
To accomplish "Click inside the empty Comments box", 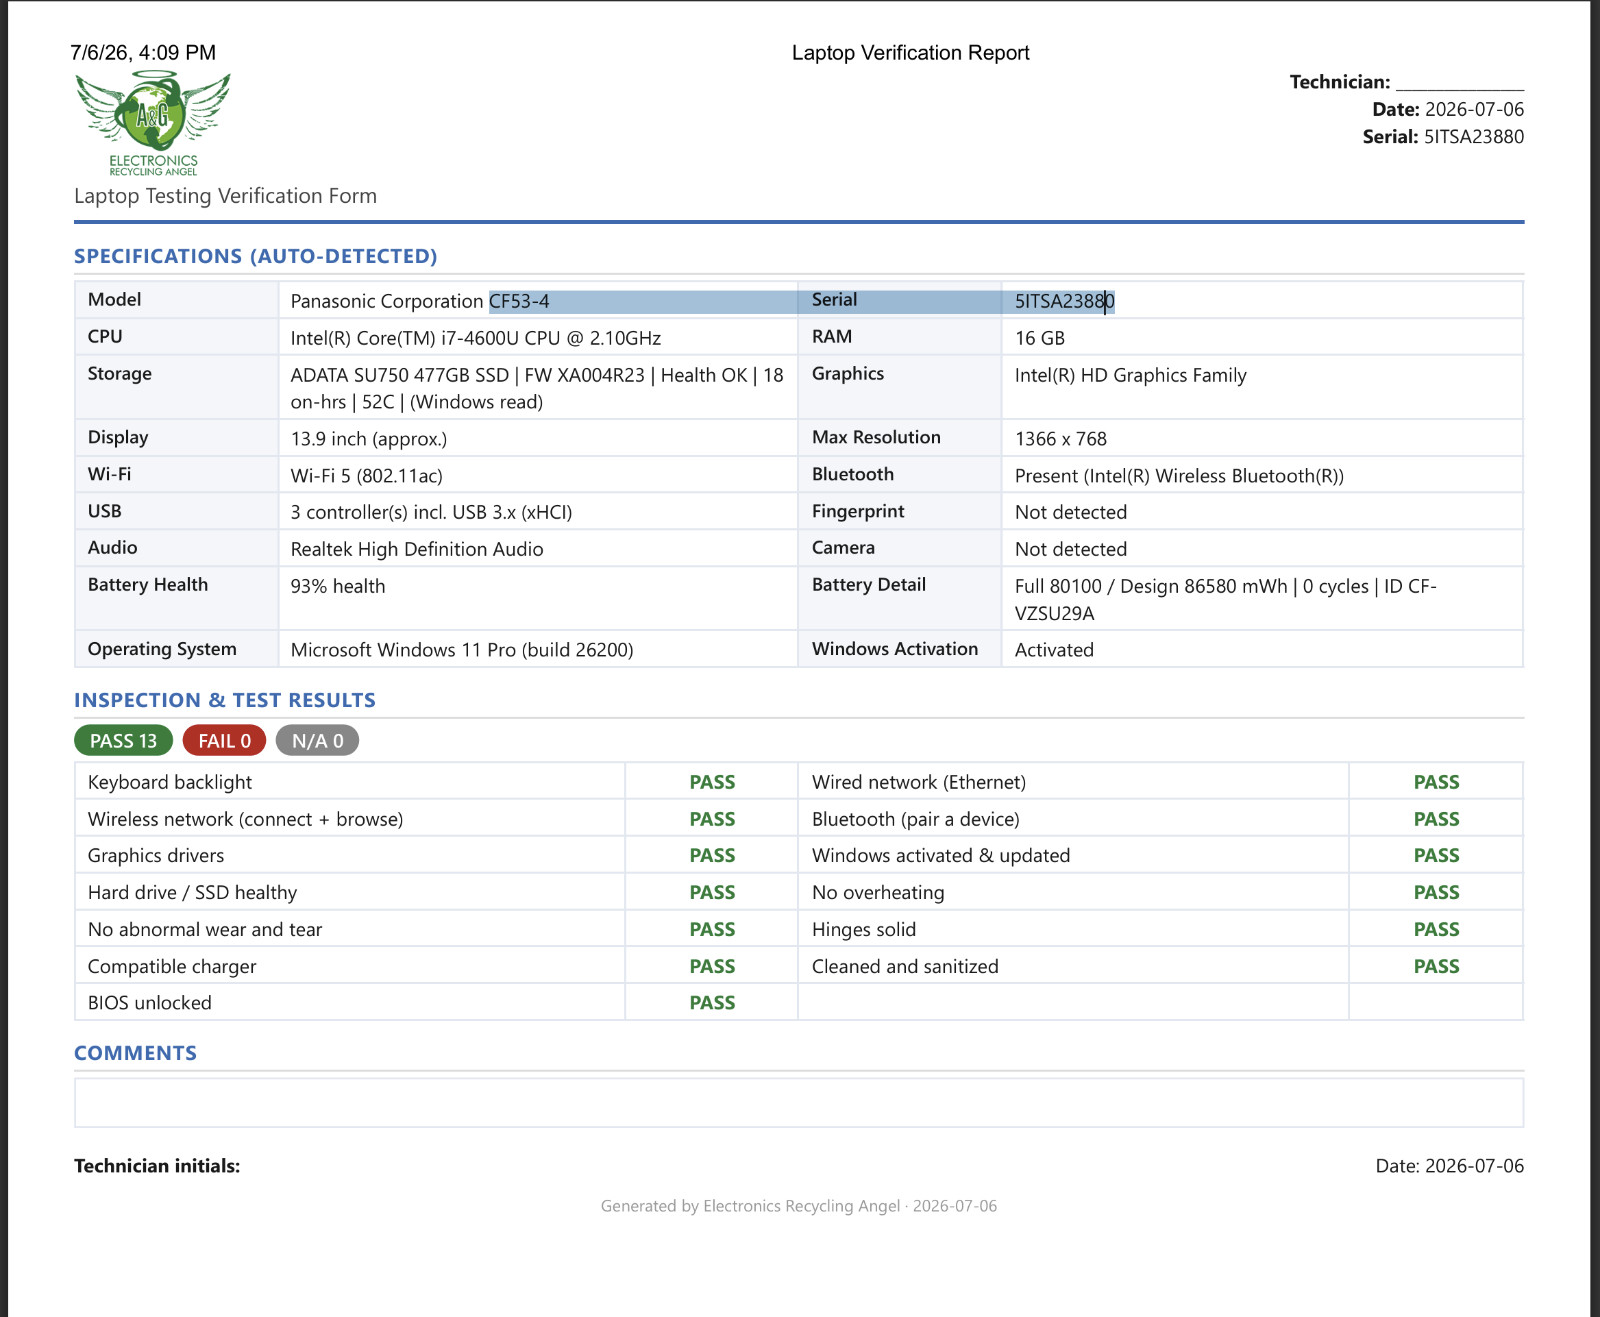I will 798,1102.
